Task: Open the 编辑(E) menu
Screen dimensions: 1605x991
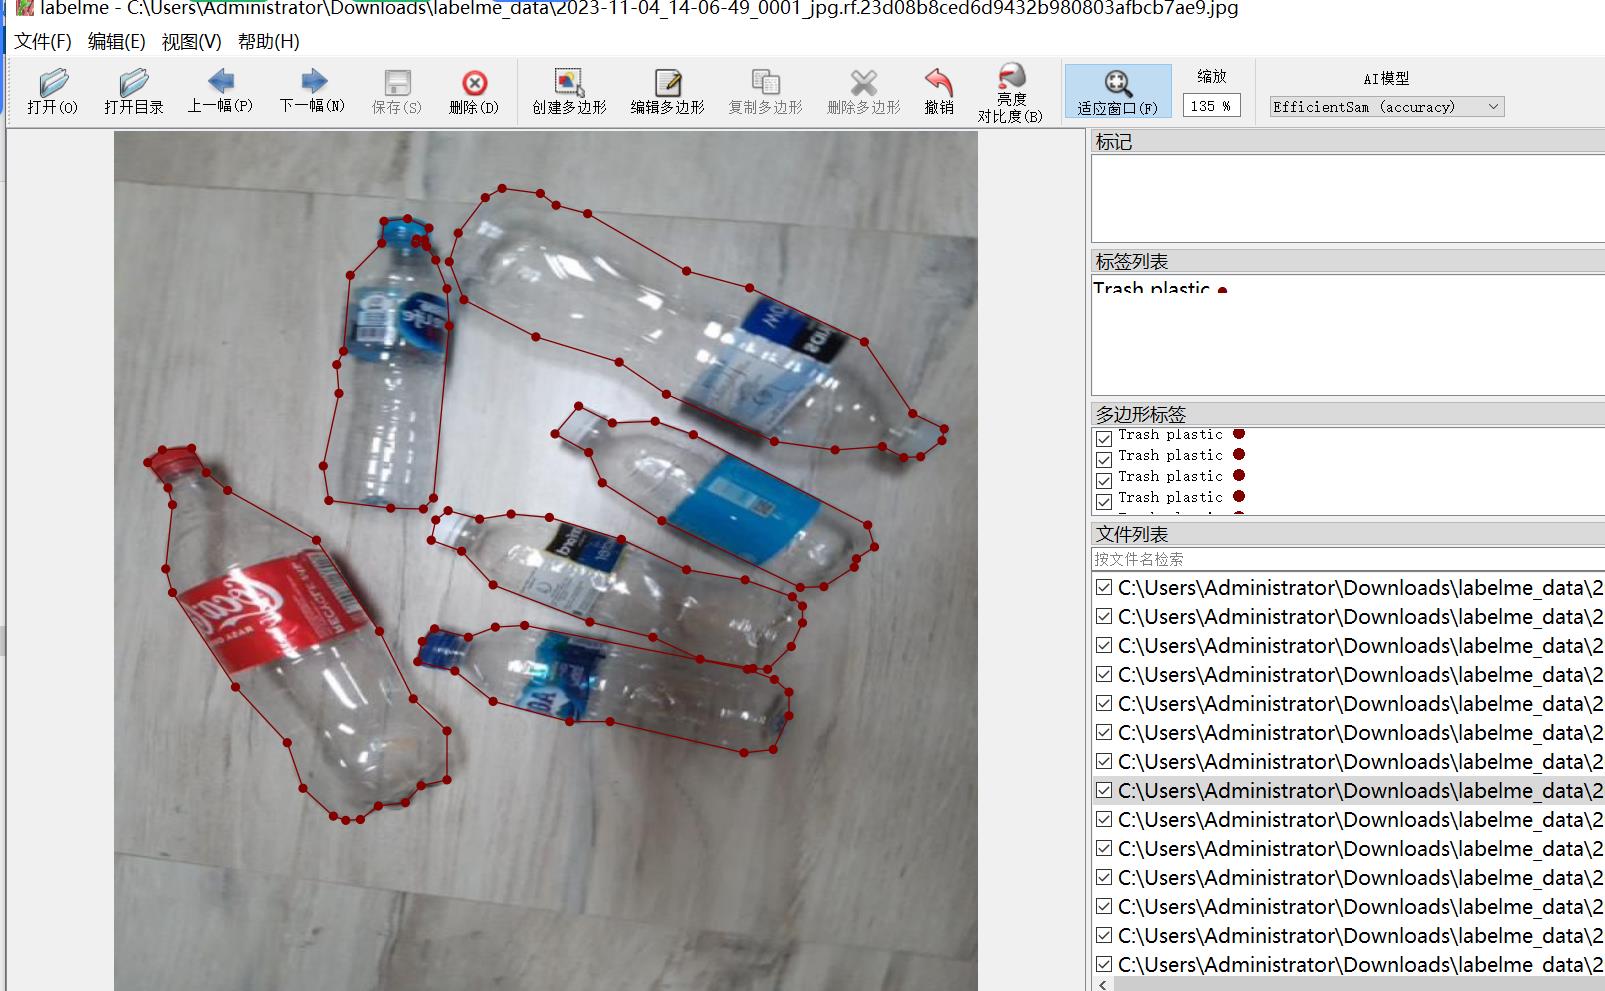Action: (x=117, y=41)
